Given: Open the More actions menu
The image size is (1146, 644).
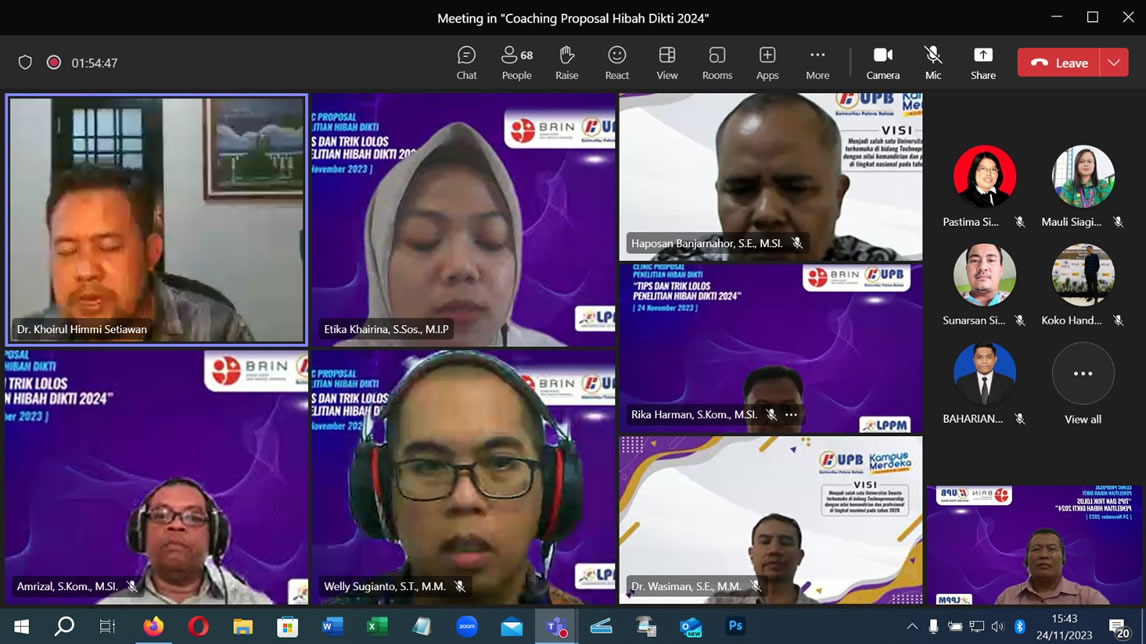Looking at the screenshot, I should pyautogui.click(x=817, y=62).
